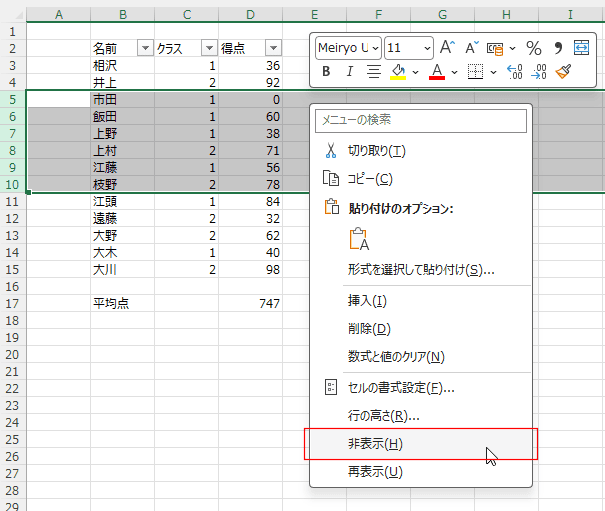Choose 数式と値のクリア(N)
The width and height of the screenshot is (605, 511).
click(x=421, y=357)
